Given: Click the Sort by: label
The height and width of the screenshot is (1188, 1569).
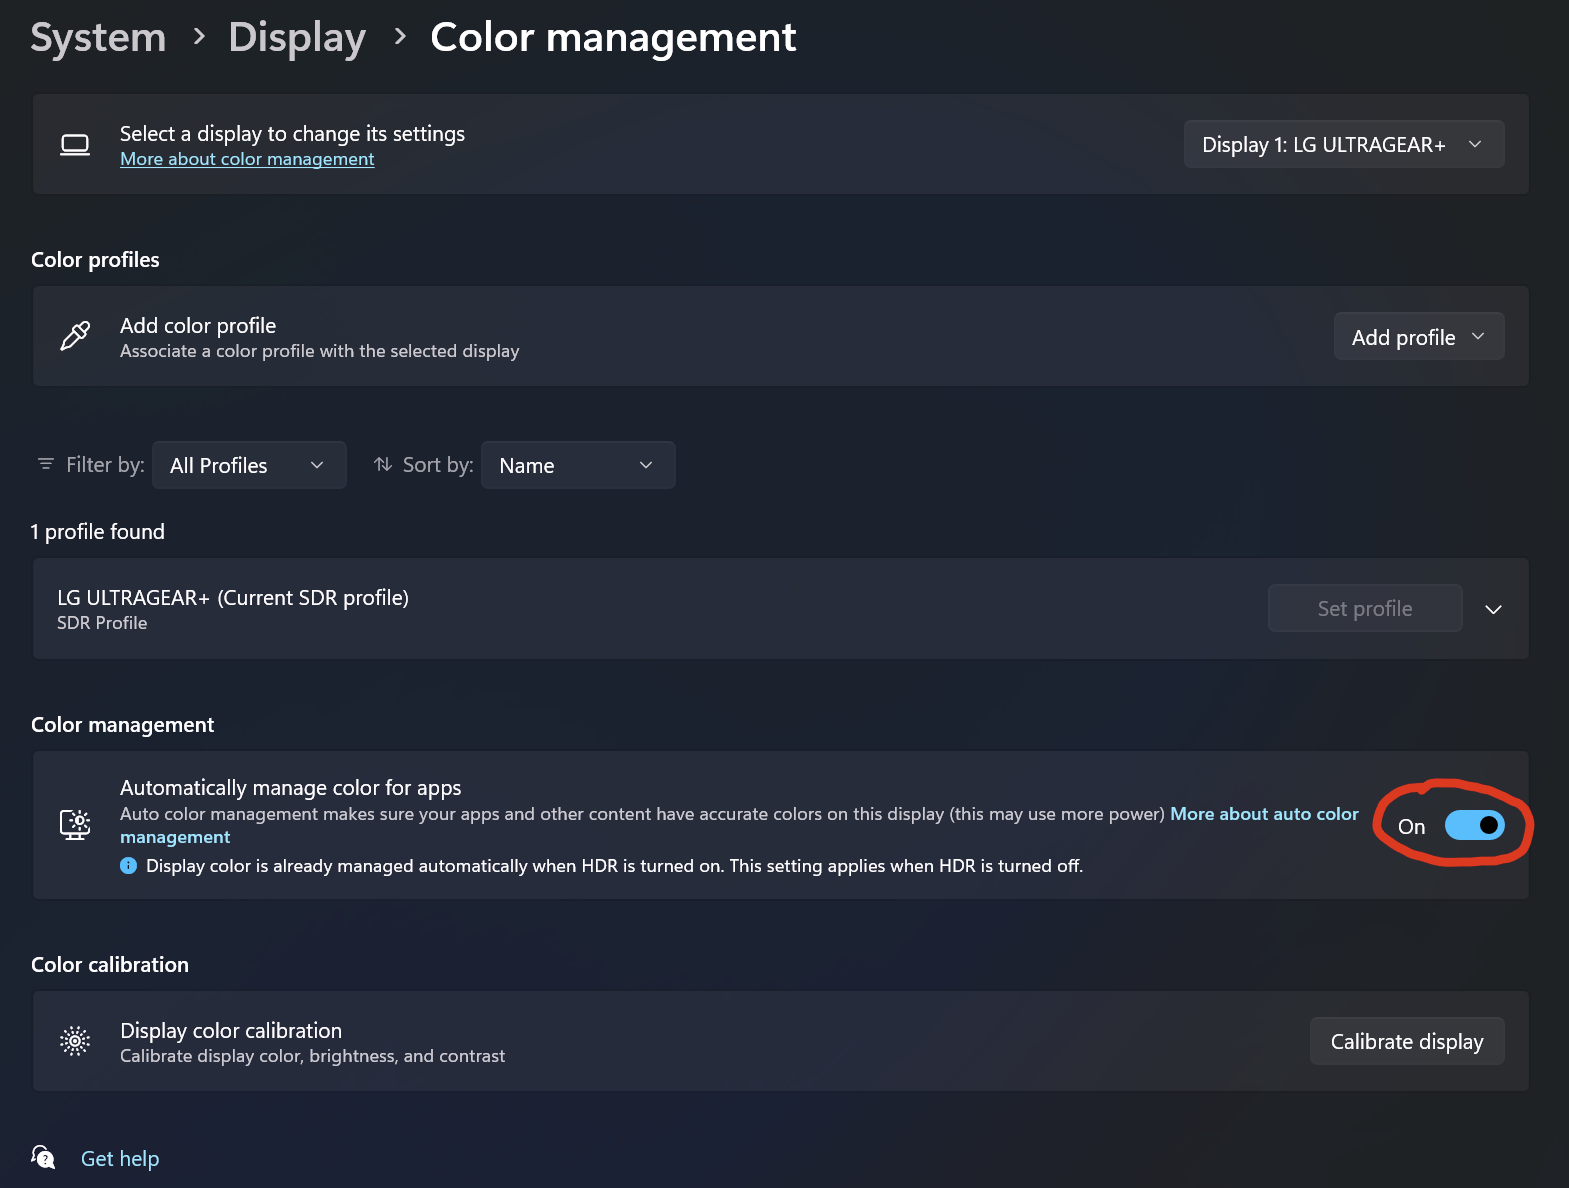Looking at the screenshot, I should pos(438,465).
